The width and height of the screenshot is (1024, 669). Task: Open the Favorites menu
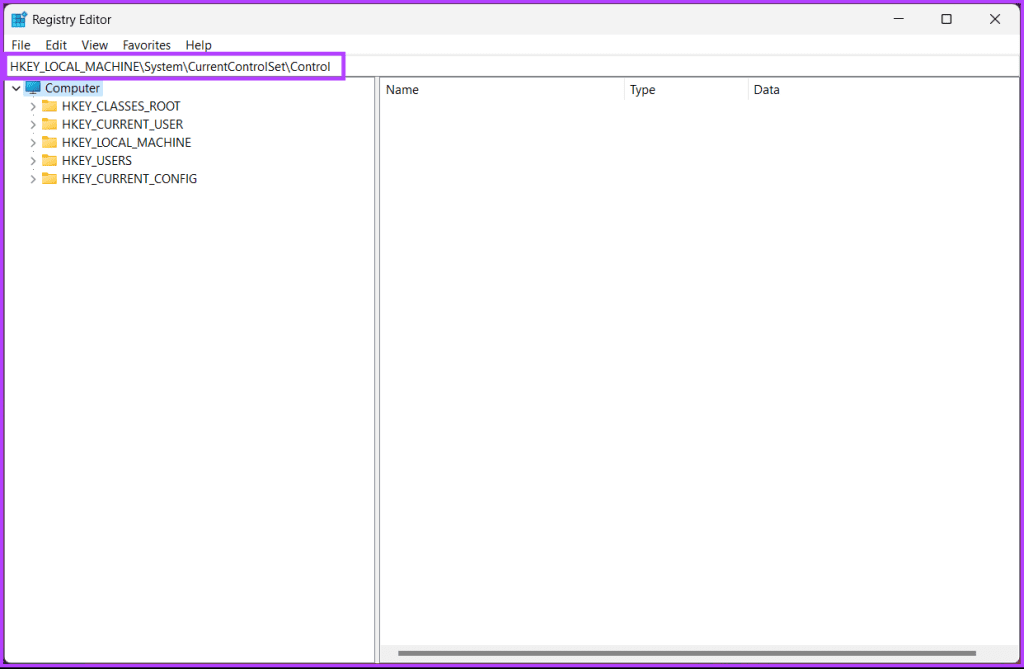tap(146, 45)
